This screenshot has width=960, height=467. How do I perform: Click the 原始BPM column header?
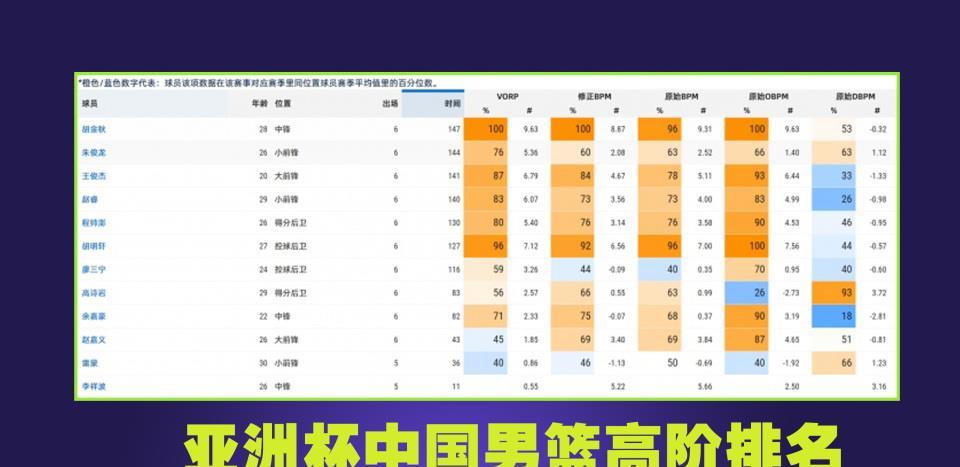tap(680, 96)
